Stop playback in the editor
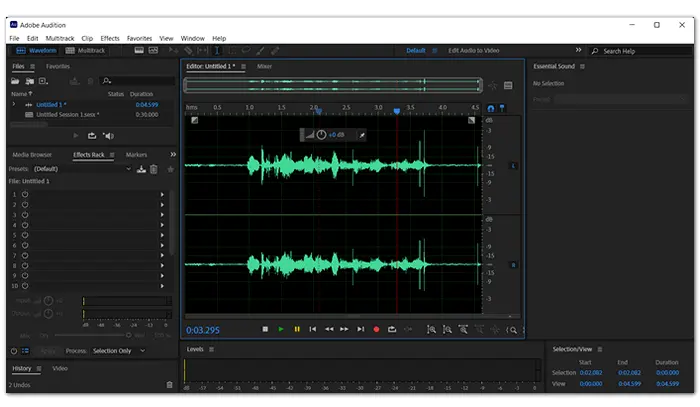700x407 pixels. [x=265, y=329]
